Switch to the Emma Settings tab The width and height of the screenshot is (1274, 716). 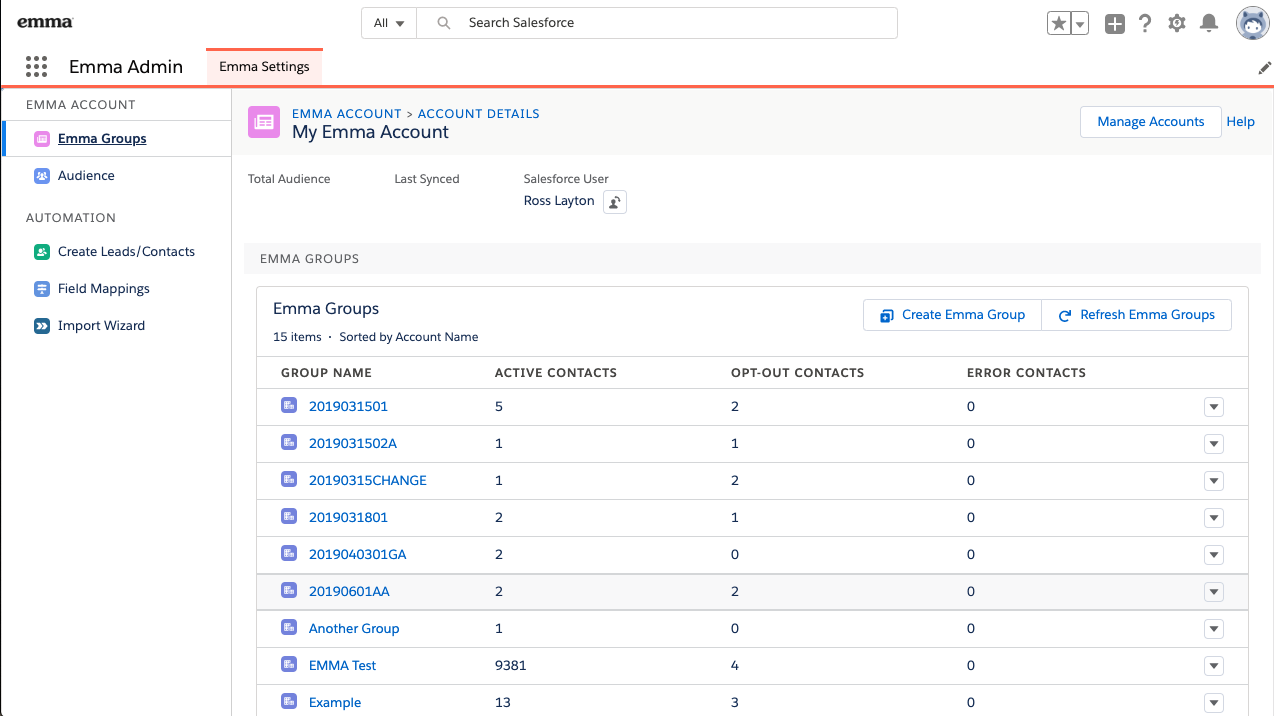point(264,67)
